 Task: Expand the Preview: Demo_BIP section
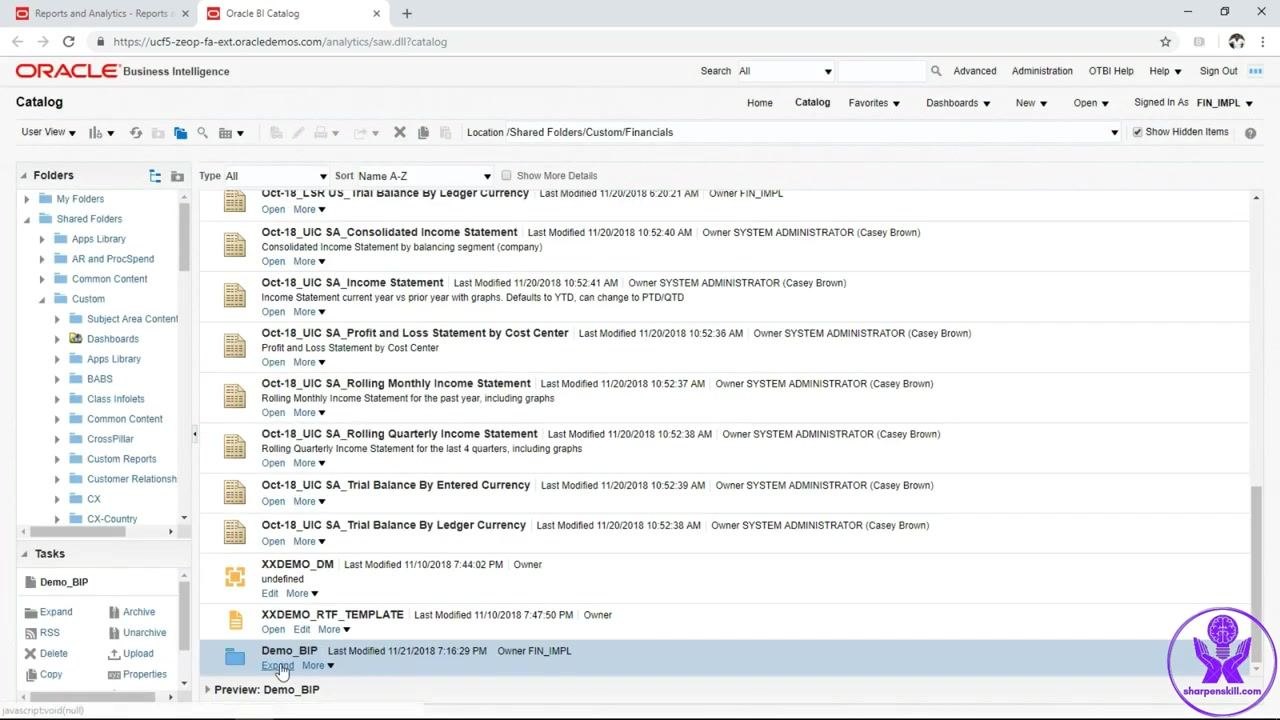point(207,690)
